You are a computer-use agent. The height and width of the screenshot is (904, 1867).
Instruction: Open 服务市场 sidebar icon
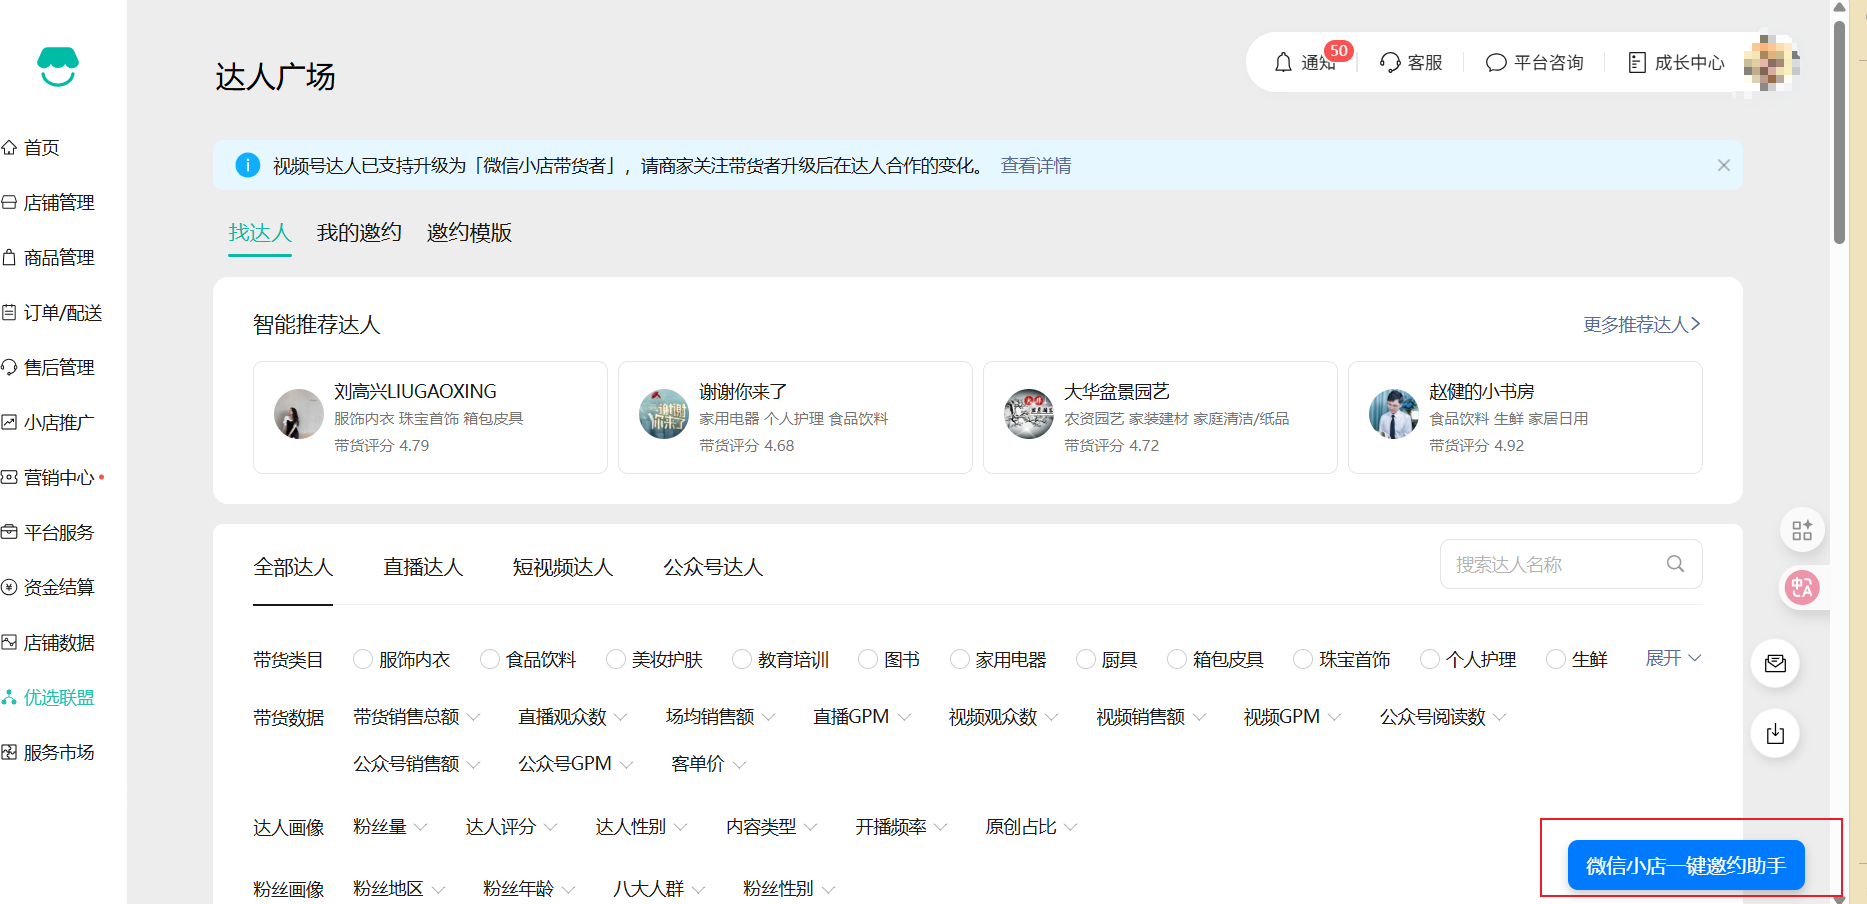click(x=9, y=753)
